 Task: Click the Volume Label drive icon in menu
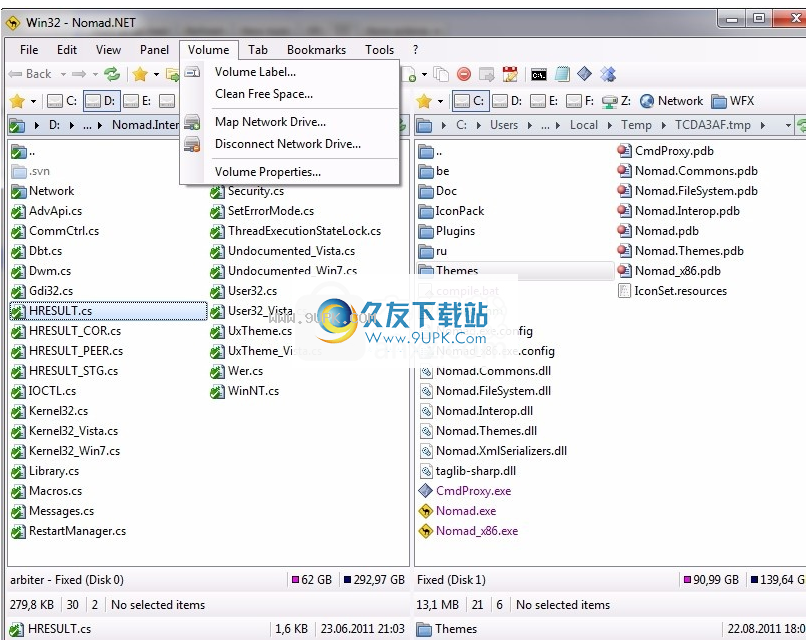coord(192,72)
